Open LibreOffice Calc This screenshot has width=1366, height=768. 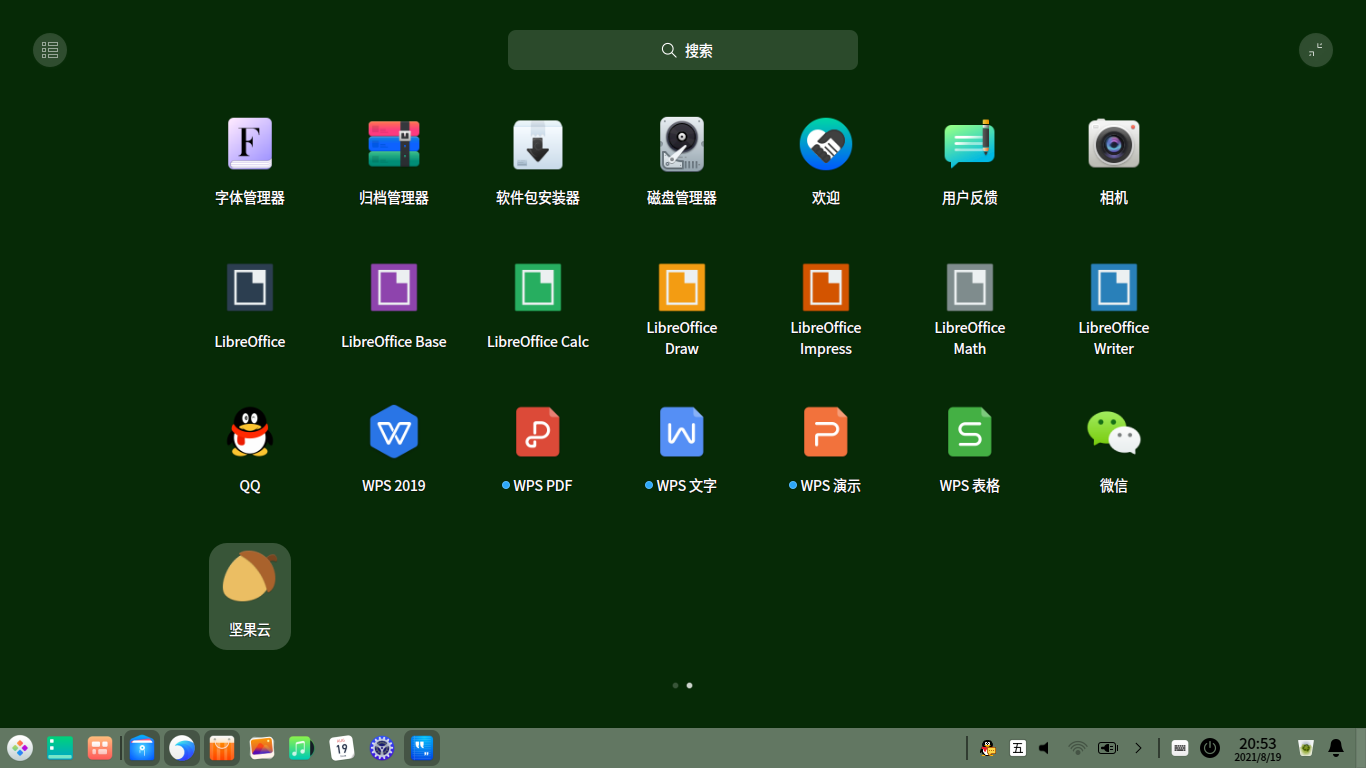click(538, 288)
